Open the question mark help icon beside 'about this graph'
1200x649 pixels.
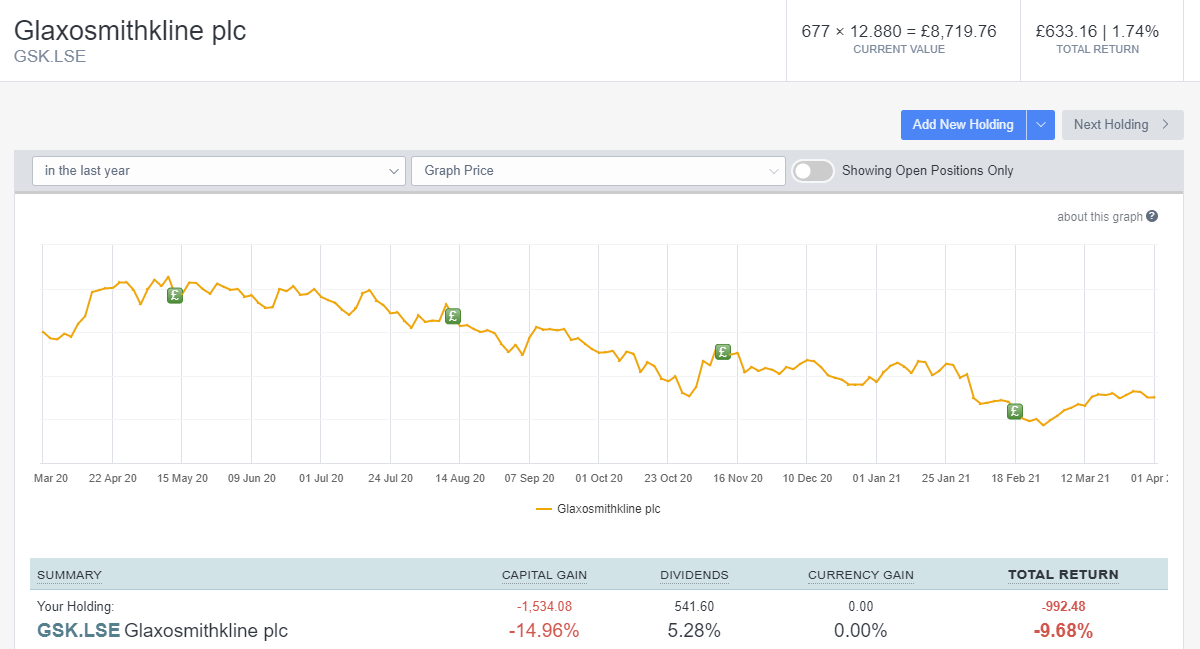click(1150, 216)
